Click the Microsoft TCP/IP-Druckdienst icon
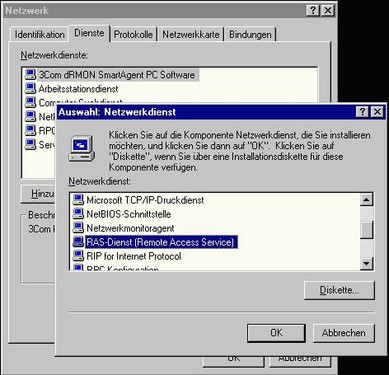The height and width of the screenshot is (375, 389). point(78,200)
